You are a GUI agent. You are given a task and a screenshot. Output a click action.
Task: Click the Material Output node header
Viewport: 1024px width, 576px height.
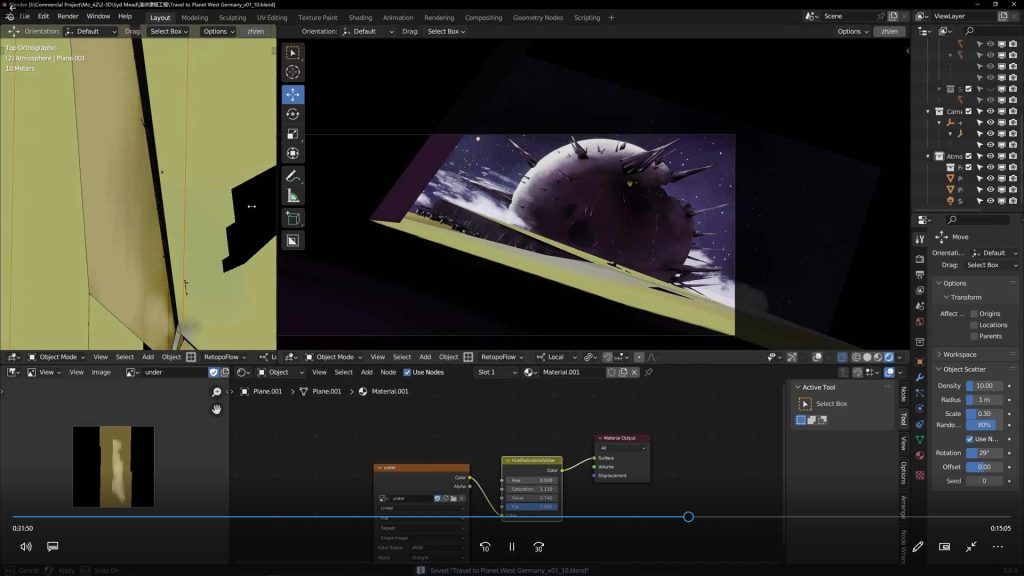coord(623,438)
